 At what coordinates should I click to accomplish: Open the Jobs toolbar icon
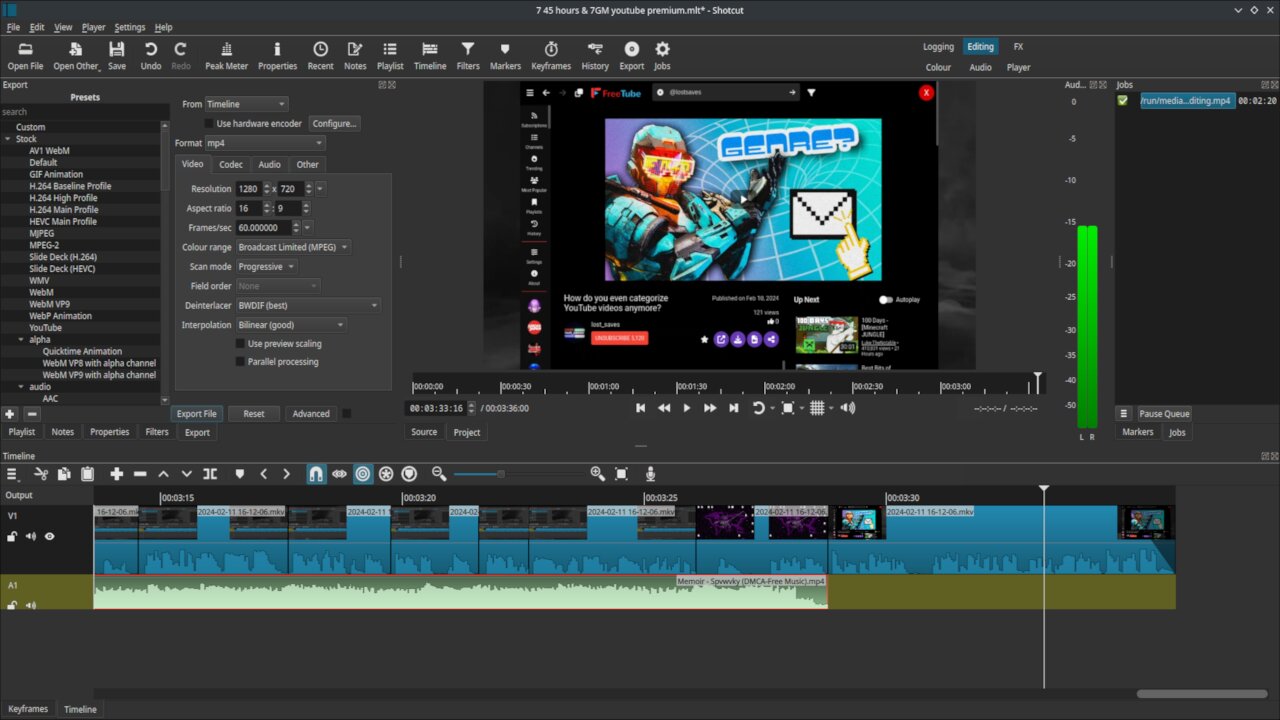[662, 56]
